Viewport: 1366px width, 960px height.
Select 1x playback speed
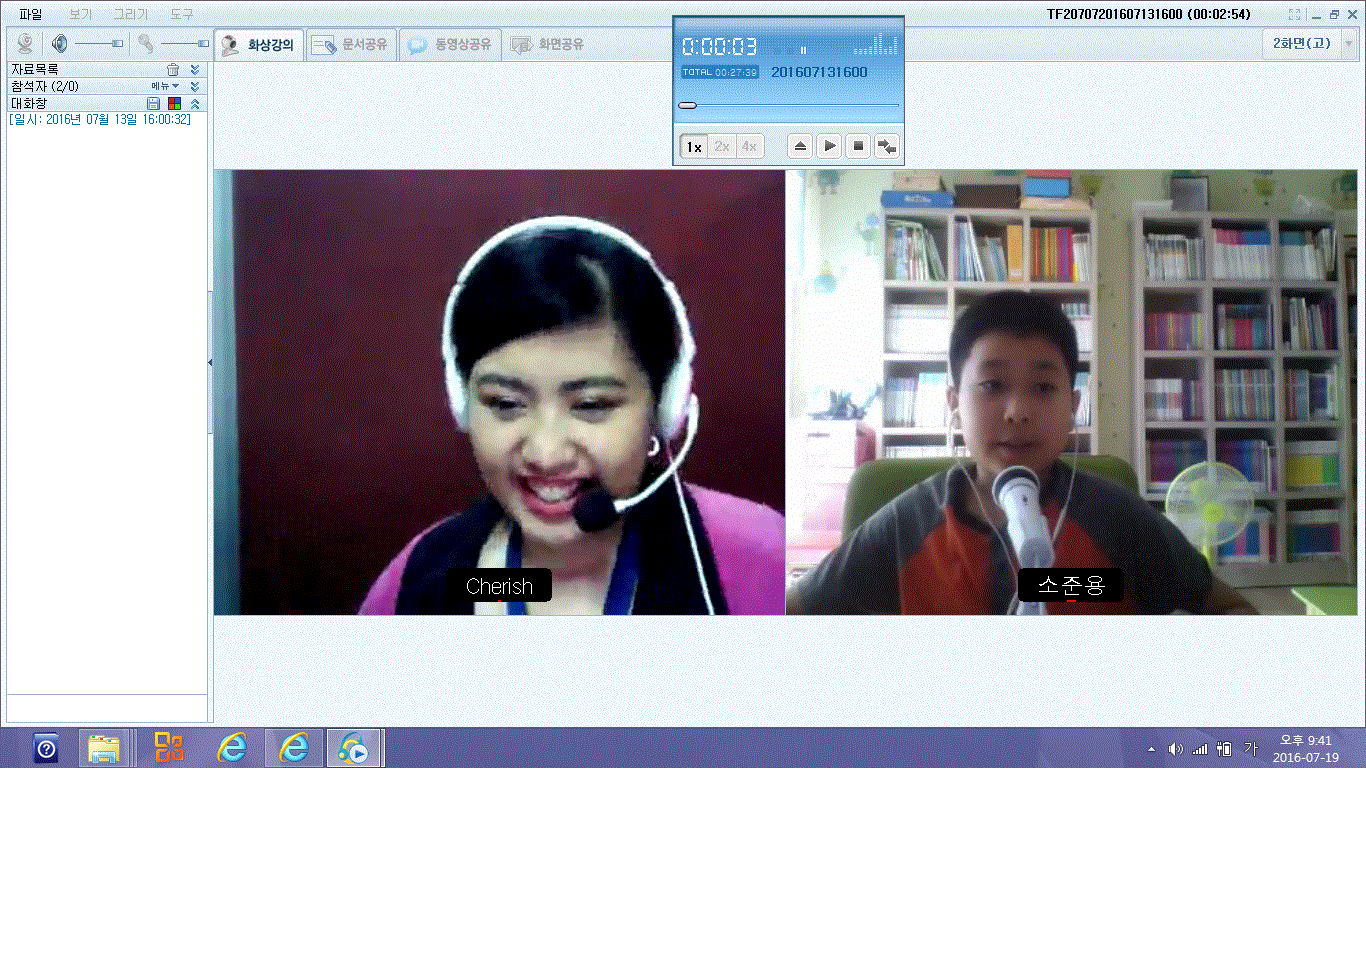coord(693,147)
